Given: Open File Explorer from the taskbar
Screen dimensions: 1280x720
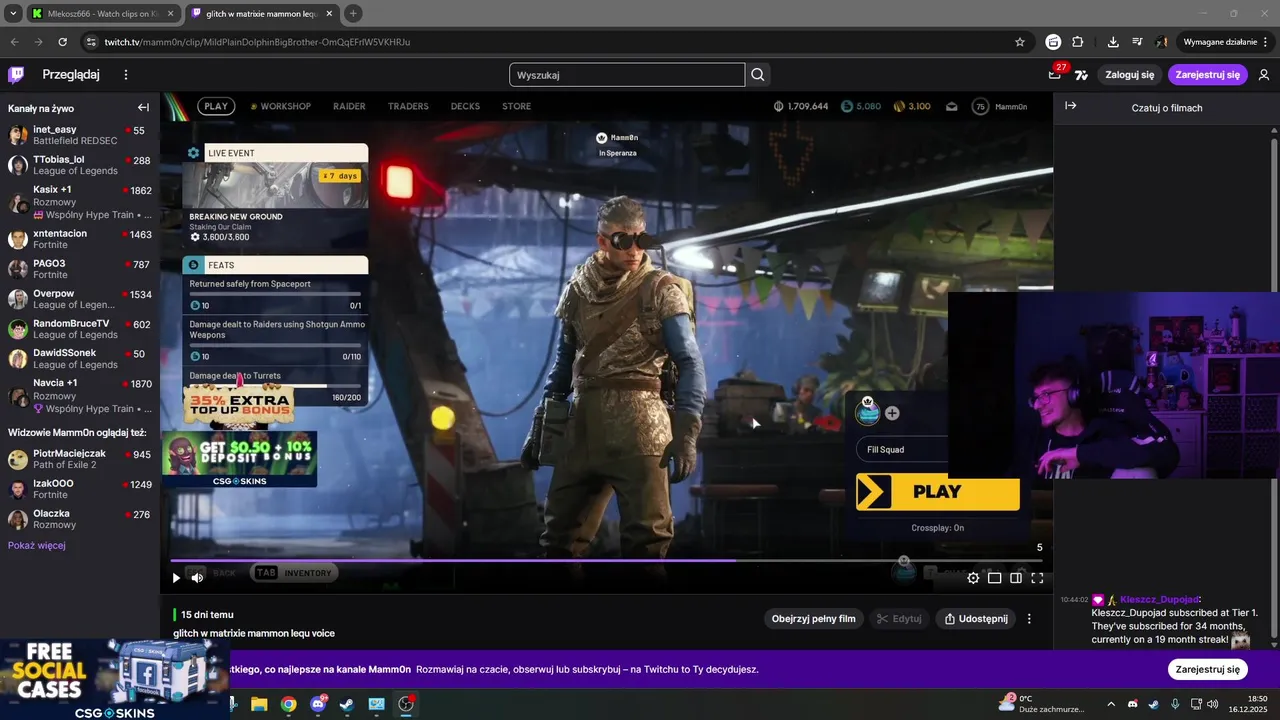Looking at the screenshot, I should 259,704.
